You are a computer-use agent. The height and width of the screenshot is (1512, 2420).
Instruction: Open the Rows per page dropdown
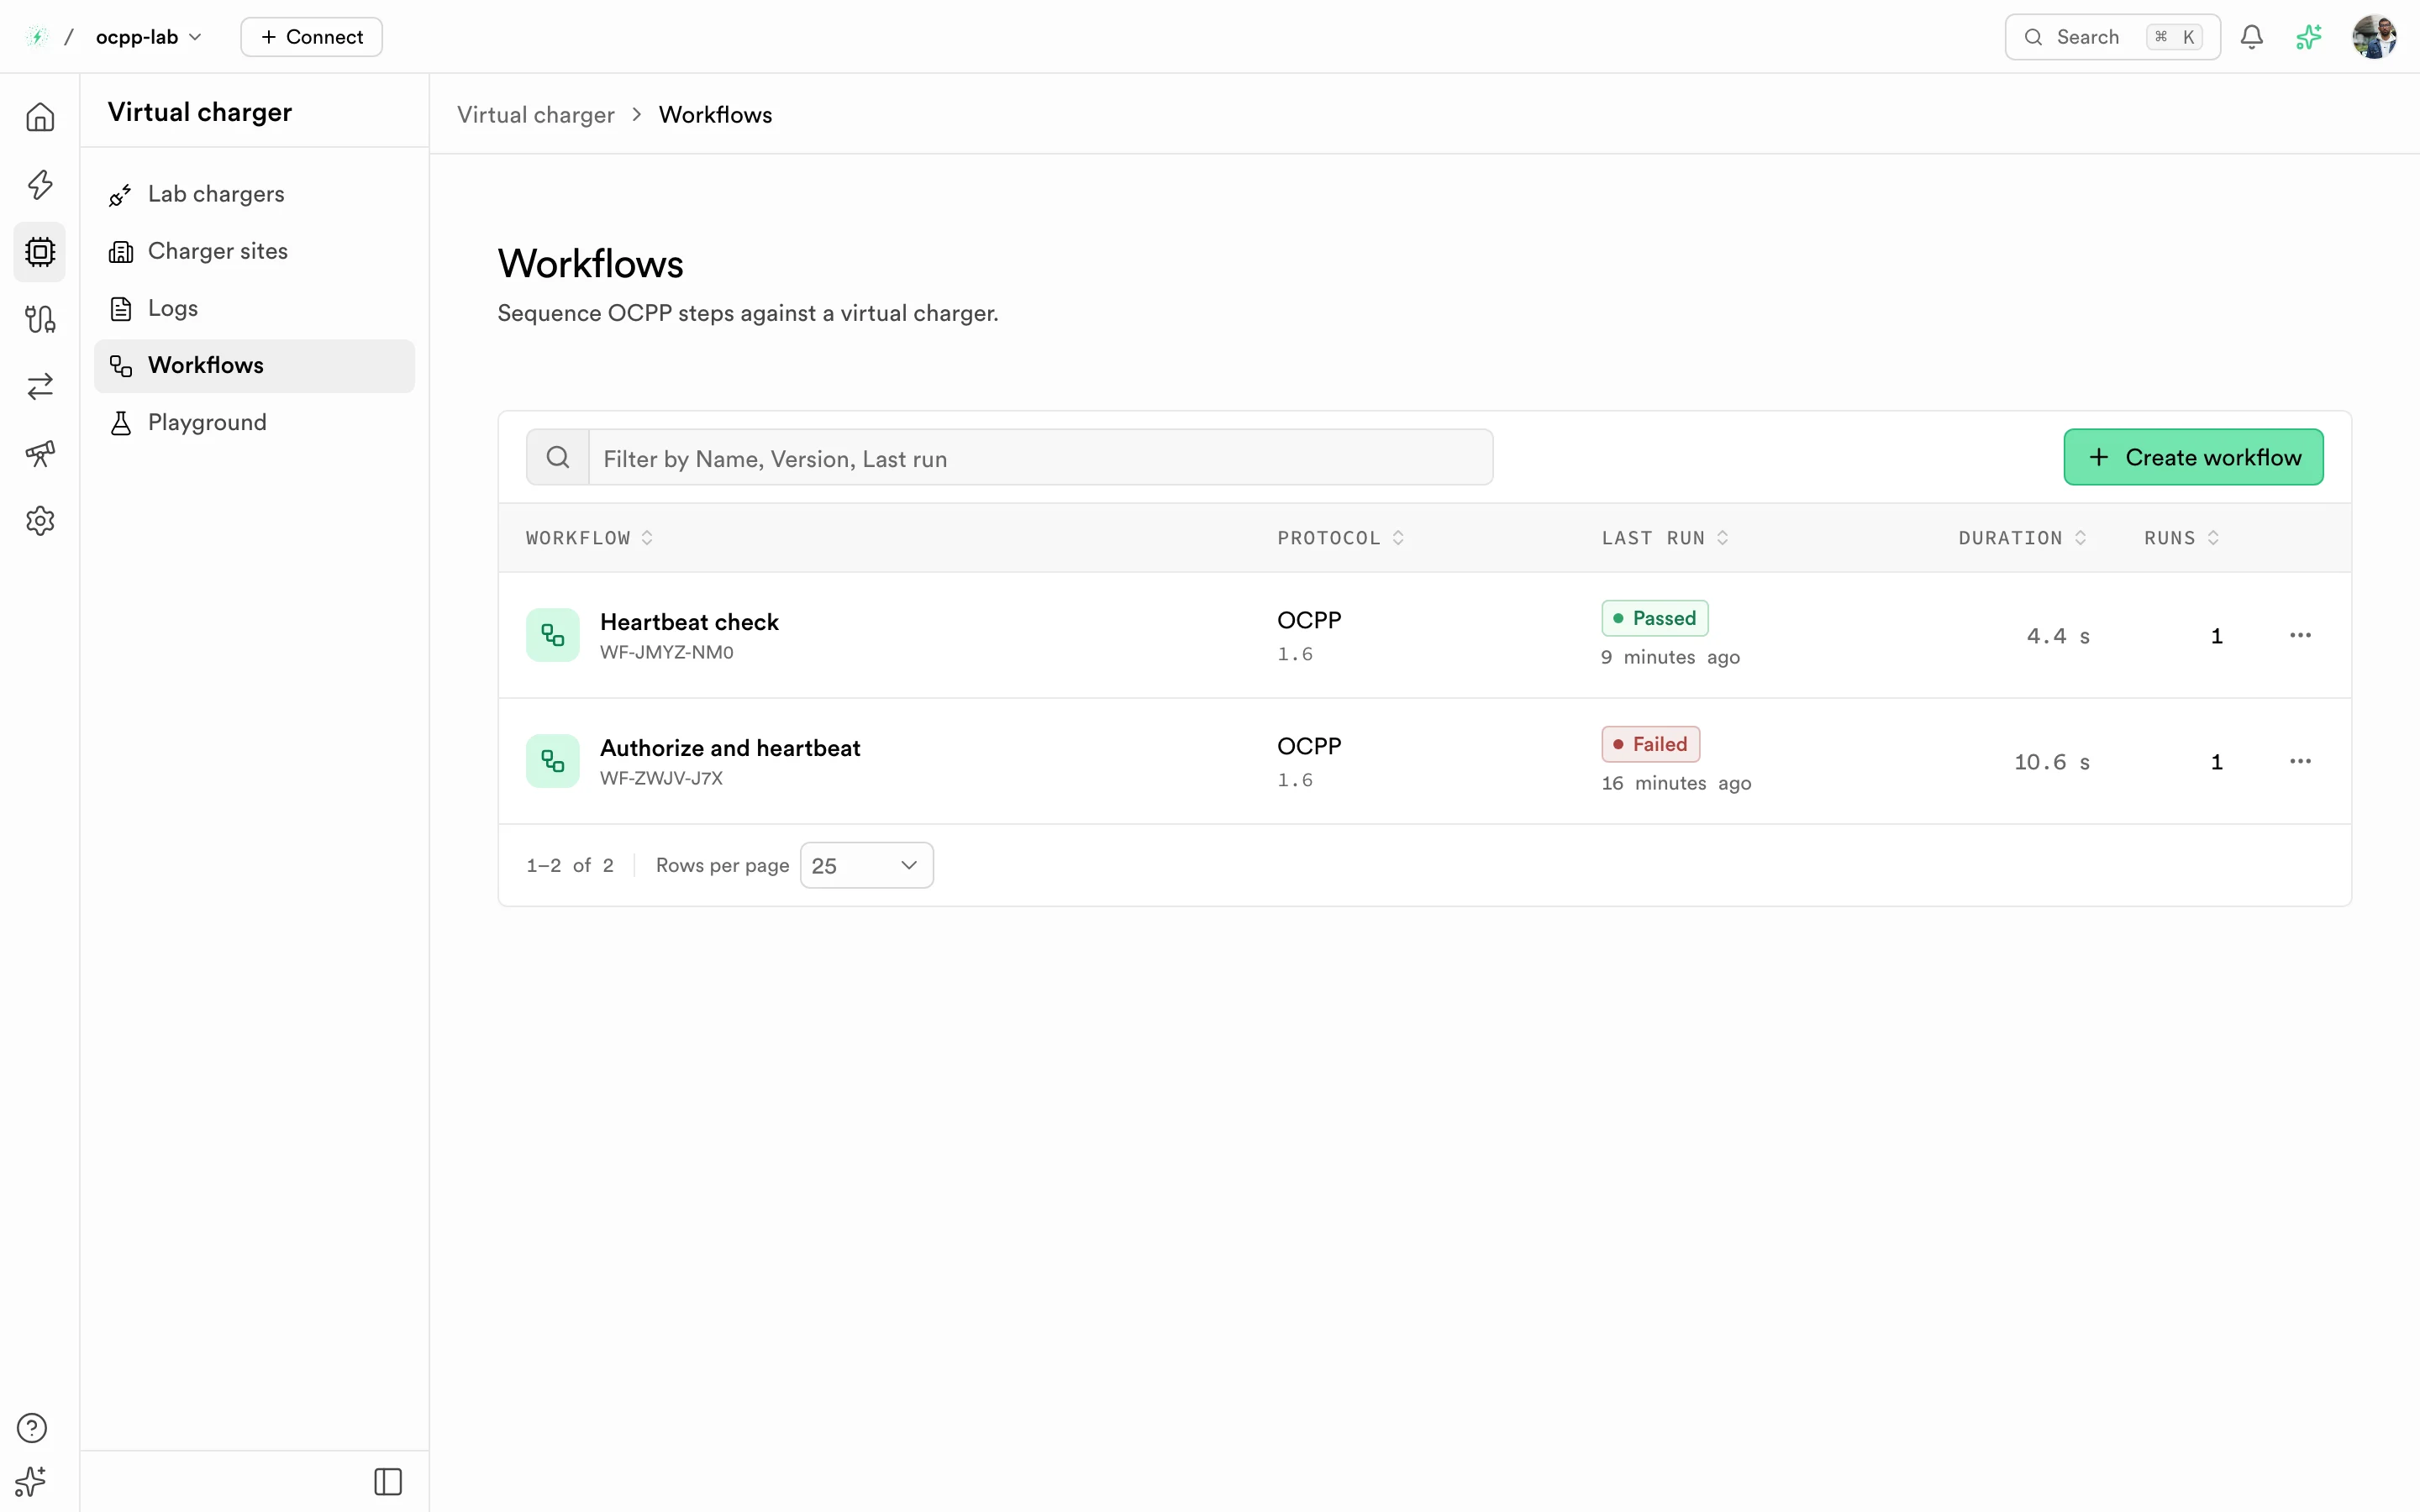coord(866,865)
